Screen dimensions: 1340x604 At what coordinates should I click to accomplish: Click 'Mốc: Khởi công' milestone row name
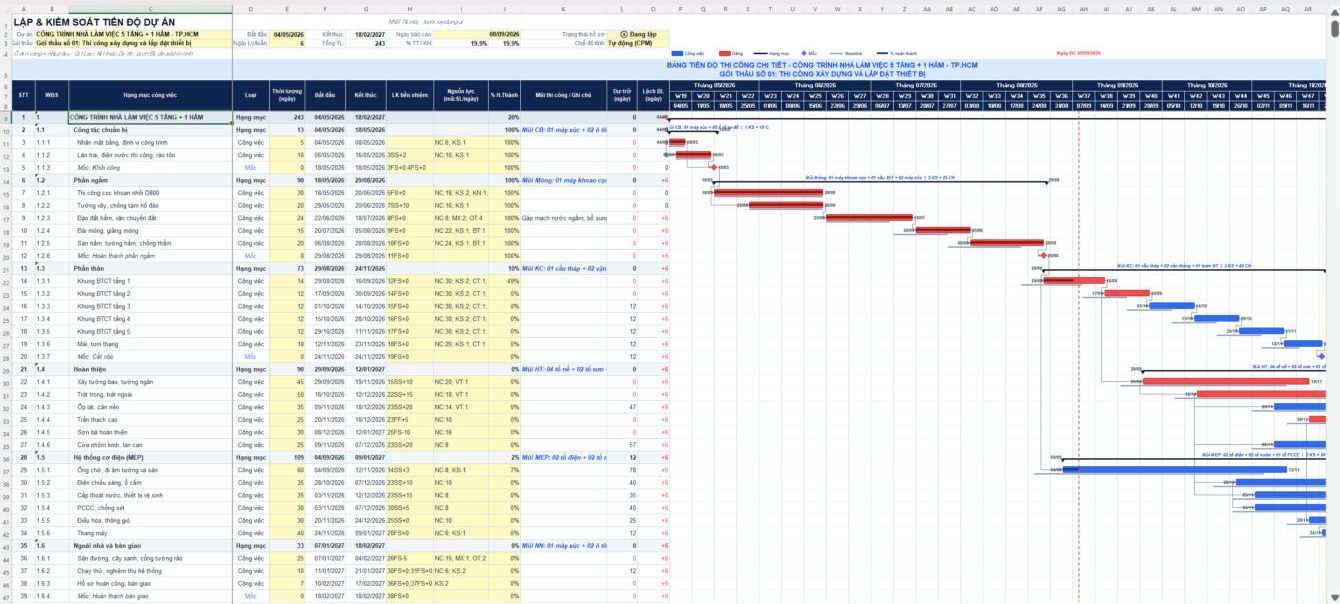pos(100,168)
